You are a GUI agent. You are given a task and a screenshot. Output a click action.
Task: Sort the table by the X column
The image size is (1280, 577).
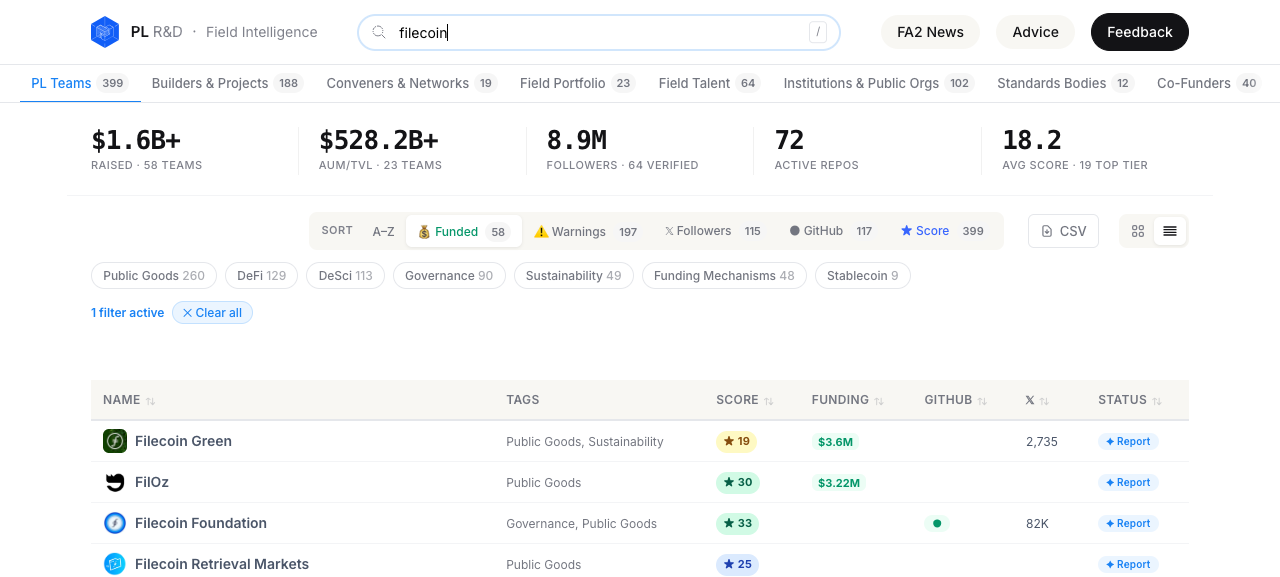click(1037, 400)
